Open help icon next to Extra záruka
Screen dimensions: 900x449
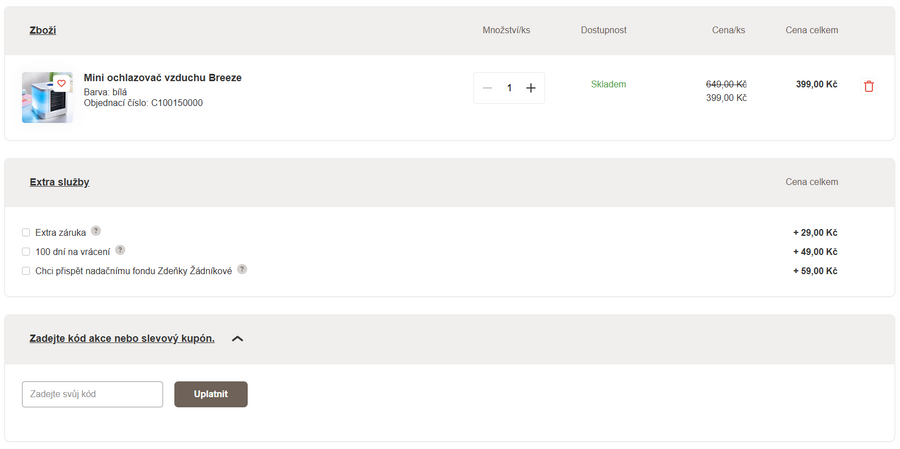[96, 231]
